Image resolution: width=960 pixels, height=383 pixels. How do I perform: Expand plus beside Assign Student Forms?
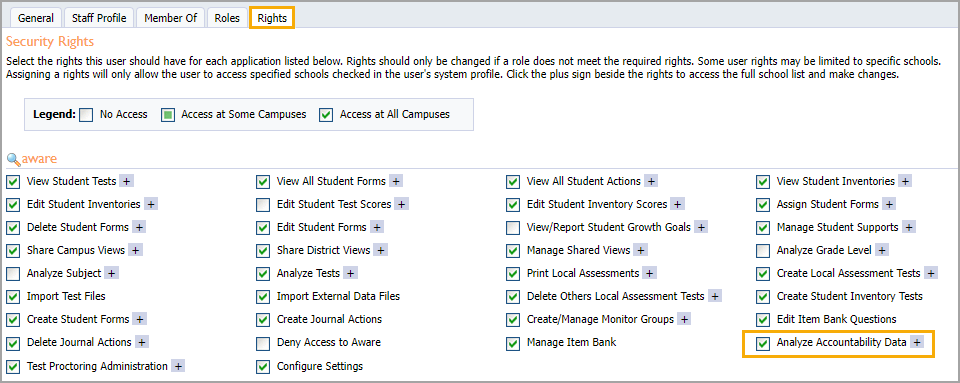pyautogui.click(x=889, y=204)
